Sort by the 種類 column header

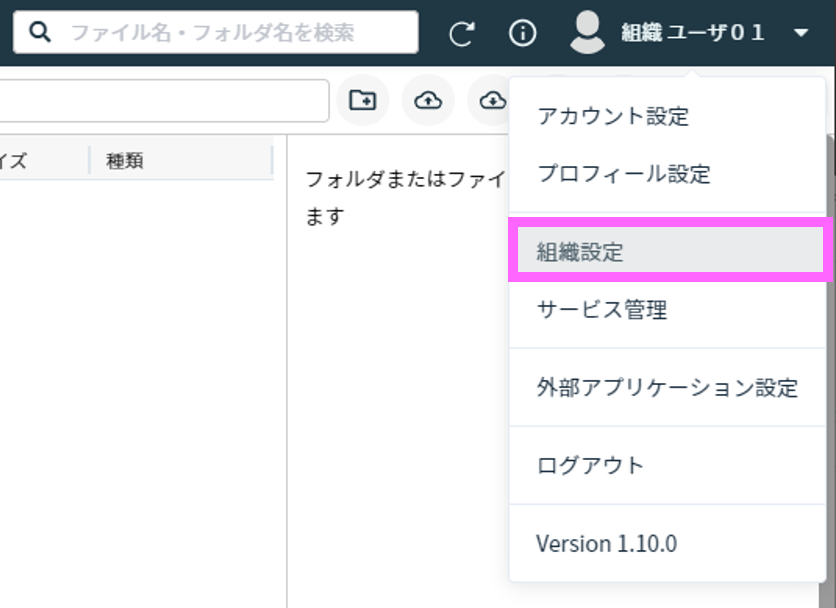[125, 161]
